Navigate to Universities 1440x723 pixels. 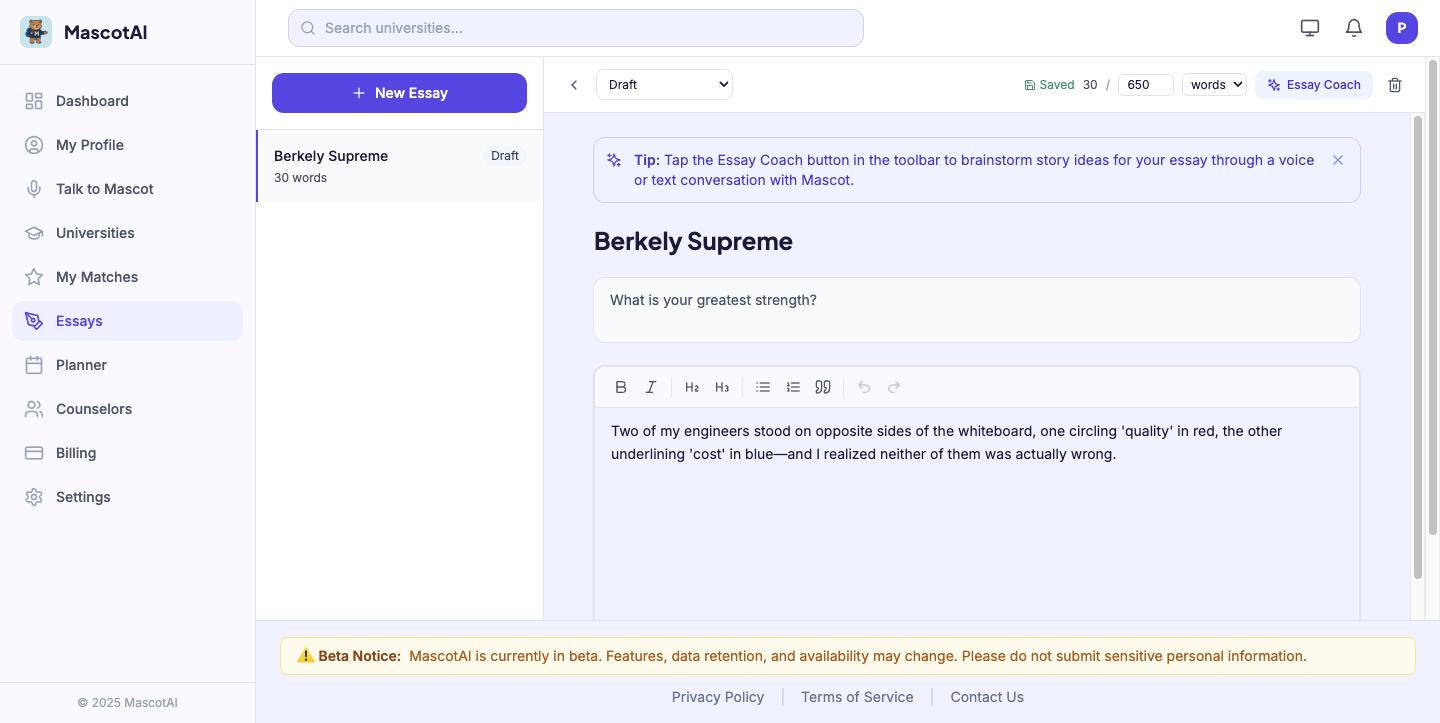click(x=127, y=233)
